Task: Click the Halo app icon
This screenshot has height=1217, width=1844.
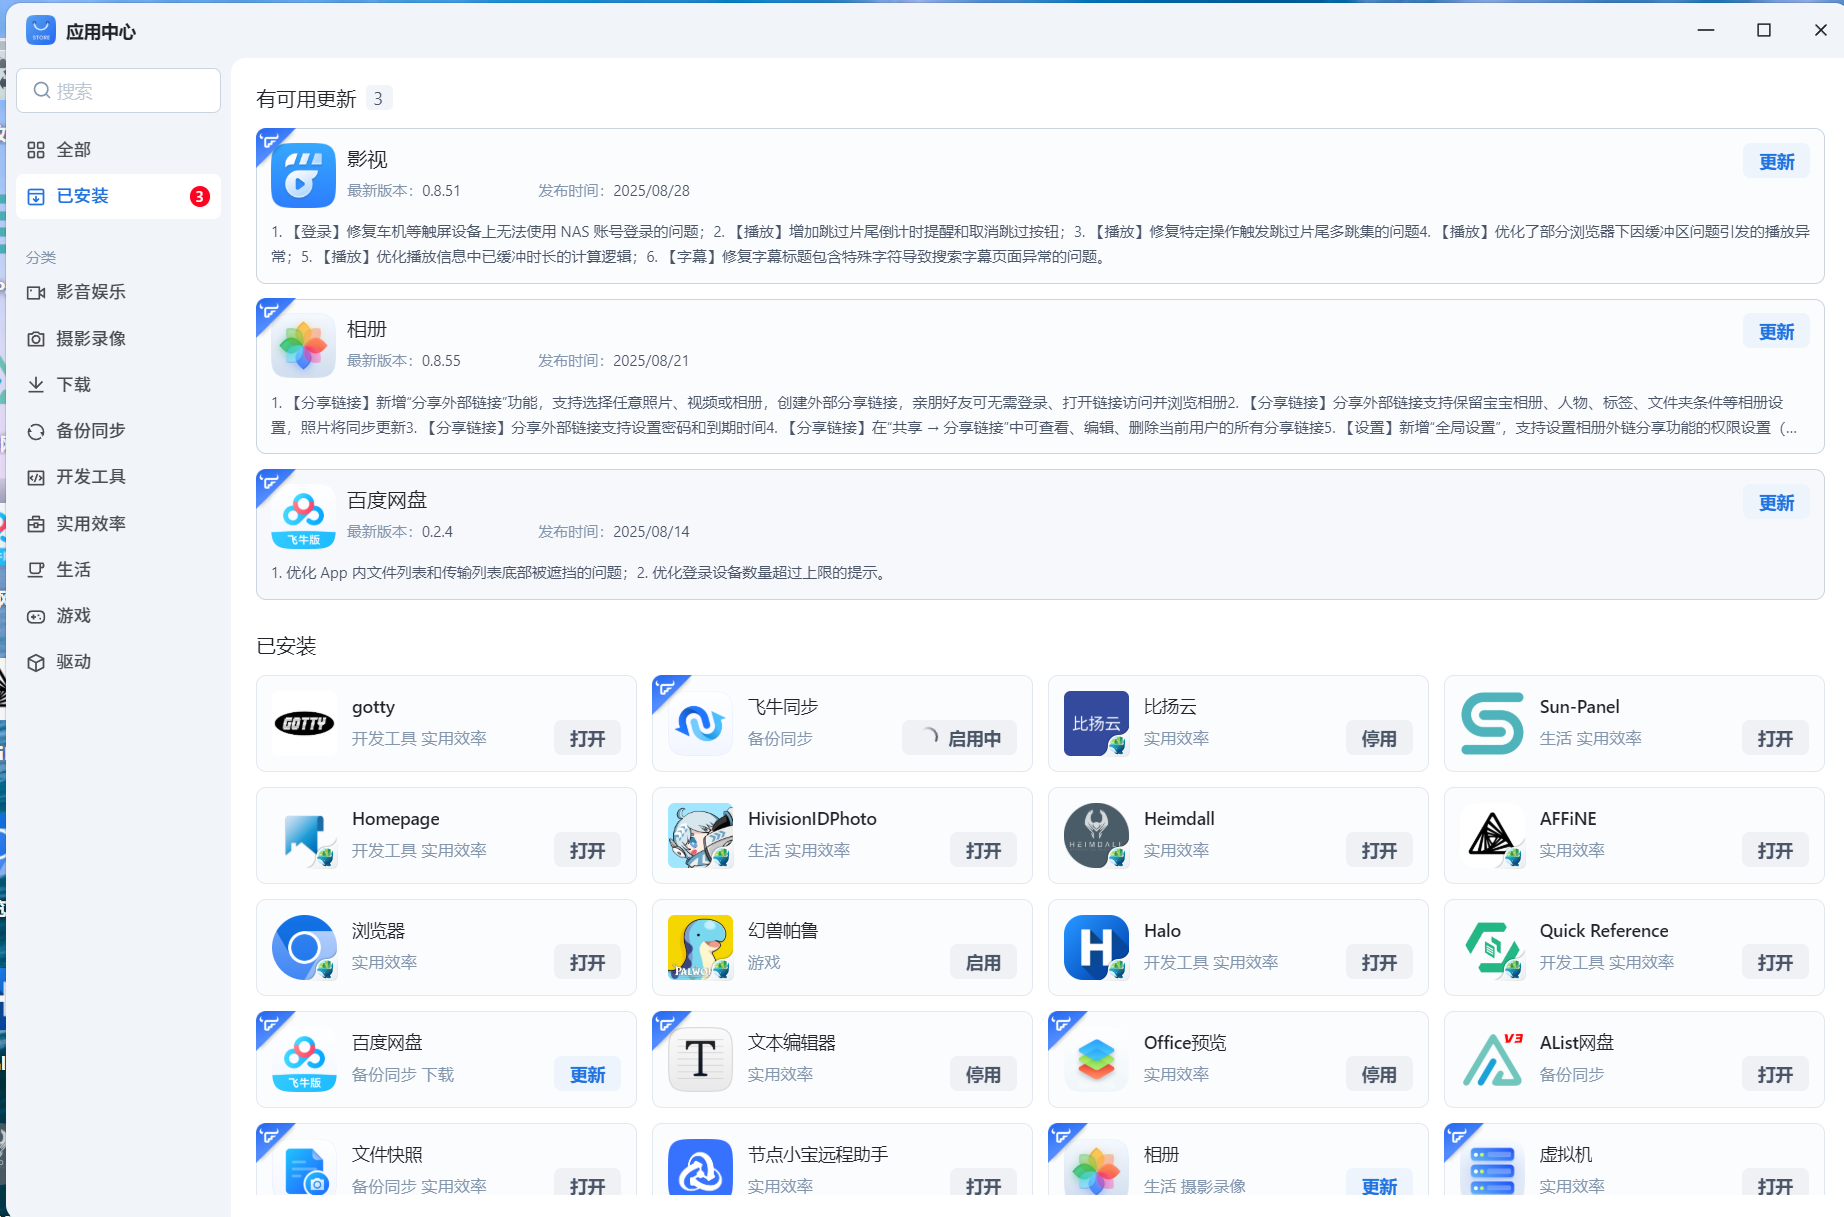Action: pos(1096,947)
